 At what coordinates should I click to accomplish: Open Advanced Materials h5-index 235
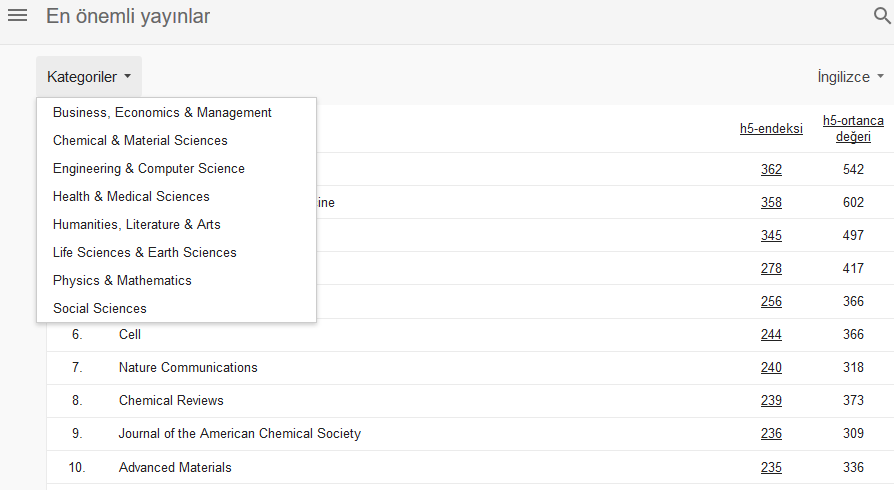pyautogui.click(x=771, y=467)
